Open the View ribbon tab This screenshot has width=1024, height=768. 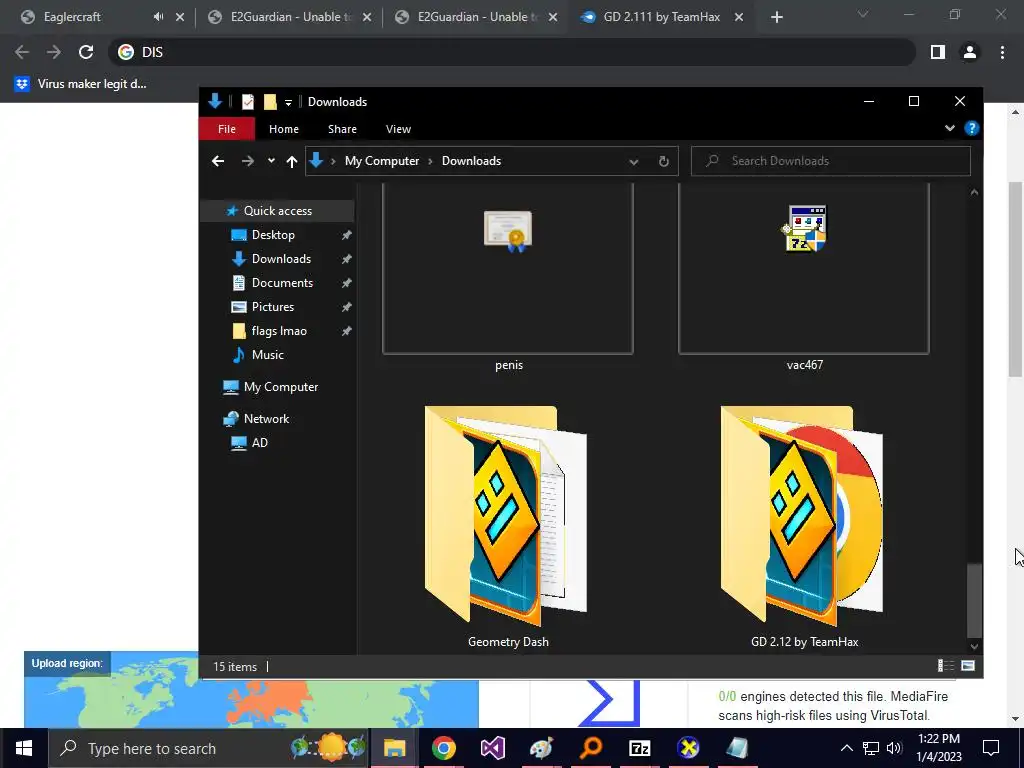tap(398, 129)
